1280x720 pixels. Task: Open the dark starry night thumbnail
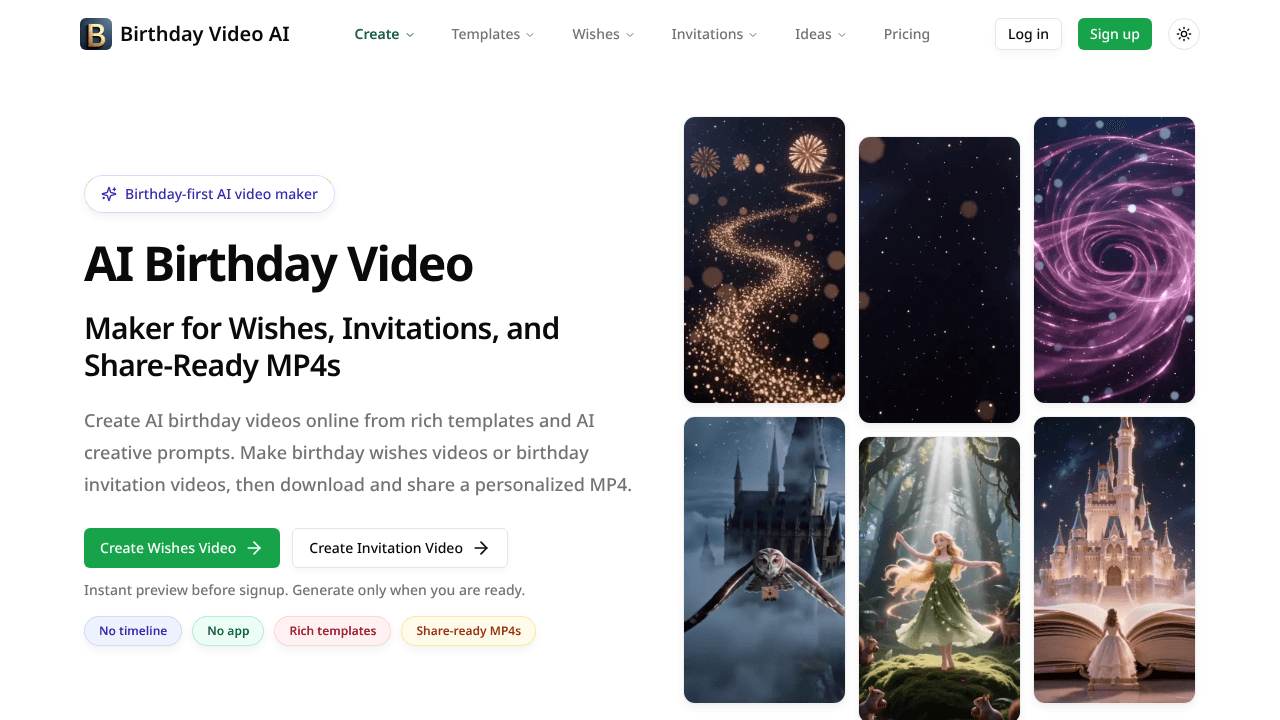pos(939,280)
